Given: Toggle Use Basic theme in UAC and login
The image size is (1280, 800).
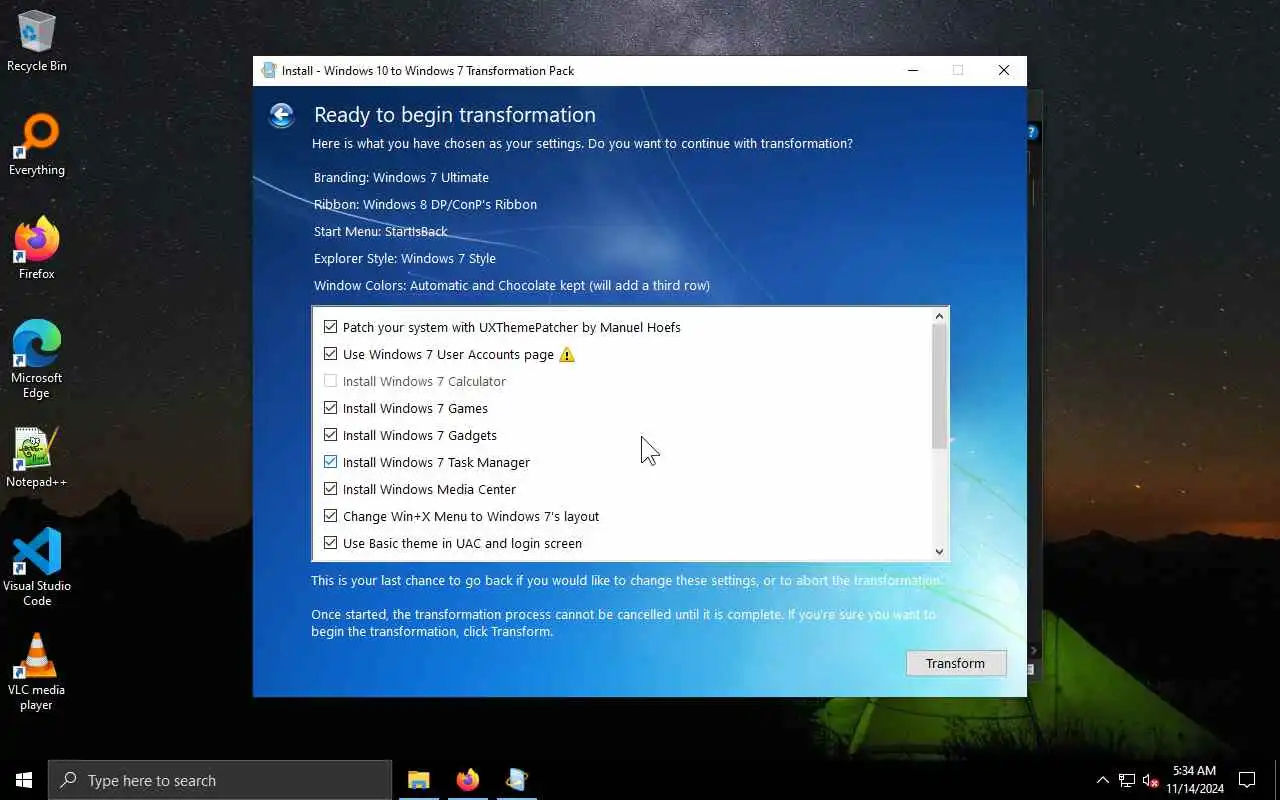Looking at the screenshot, I should (331, 543).
